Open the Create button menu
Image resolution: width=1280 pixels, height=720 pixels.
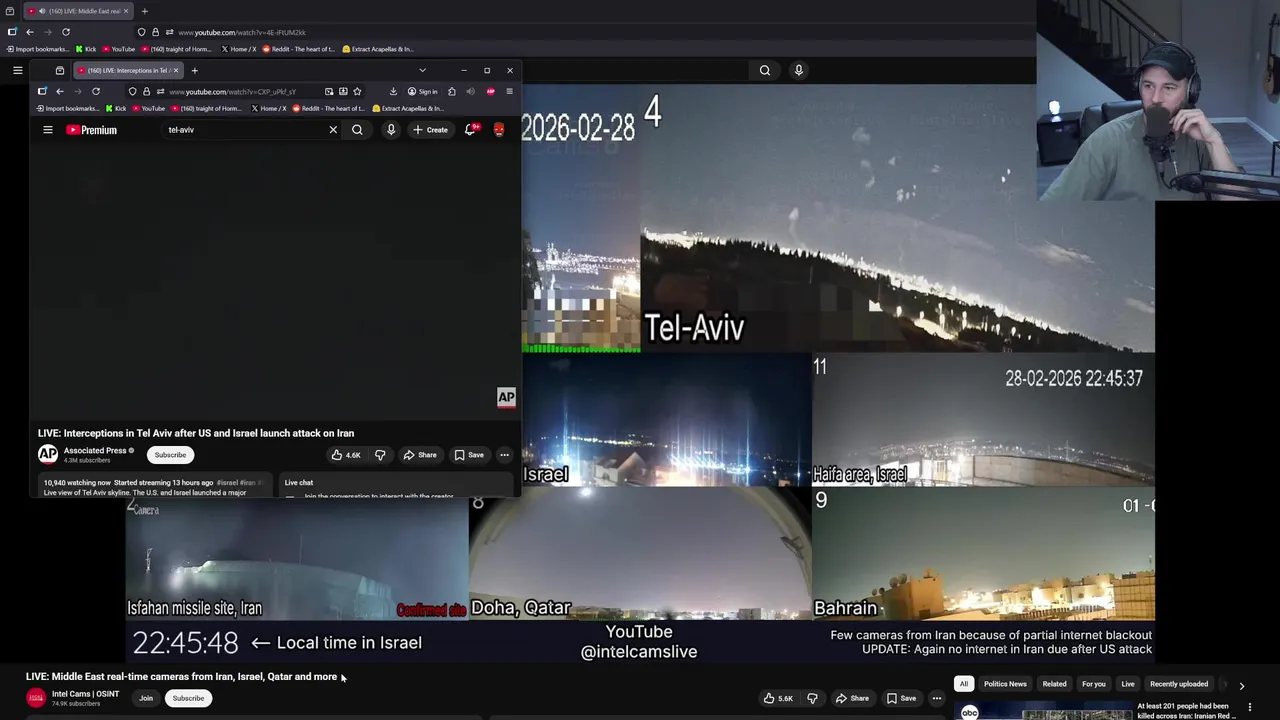pyautogui.click(x=430, y=130)
